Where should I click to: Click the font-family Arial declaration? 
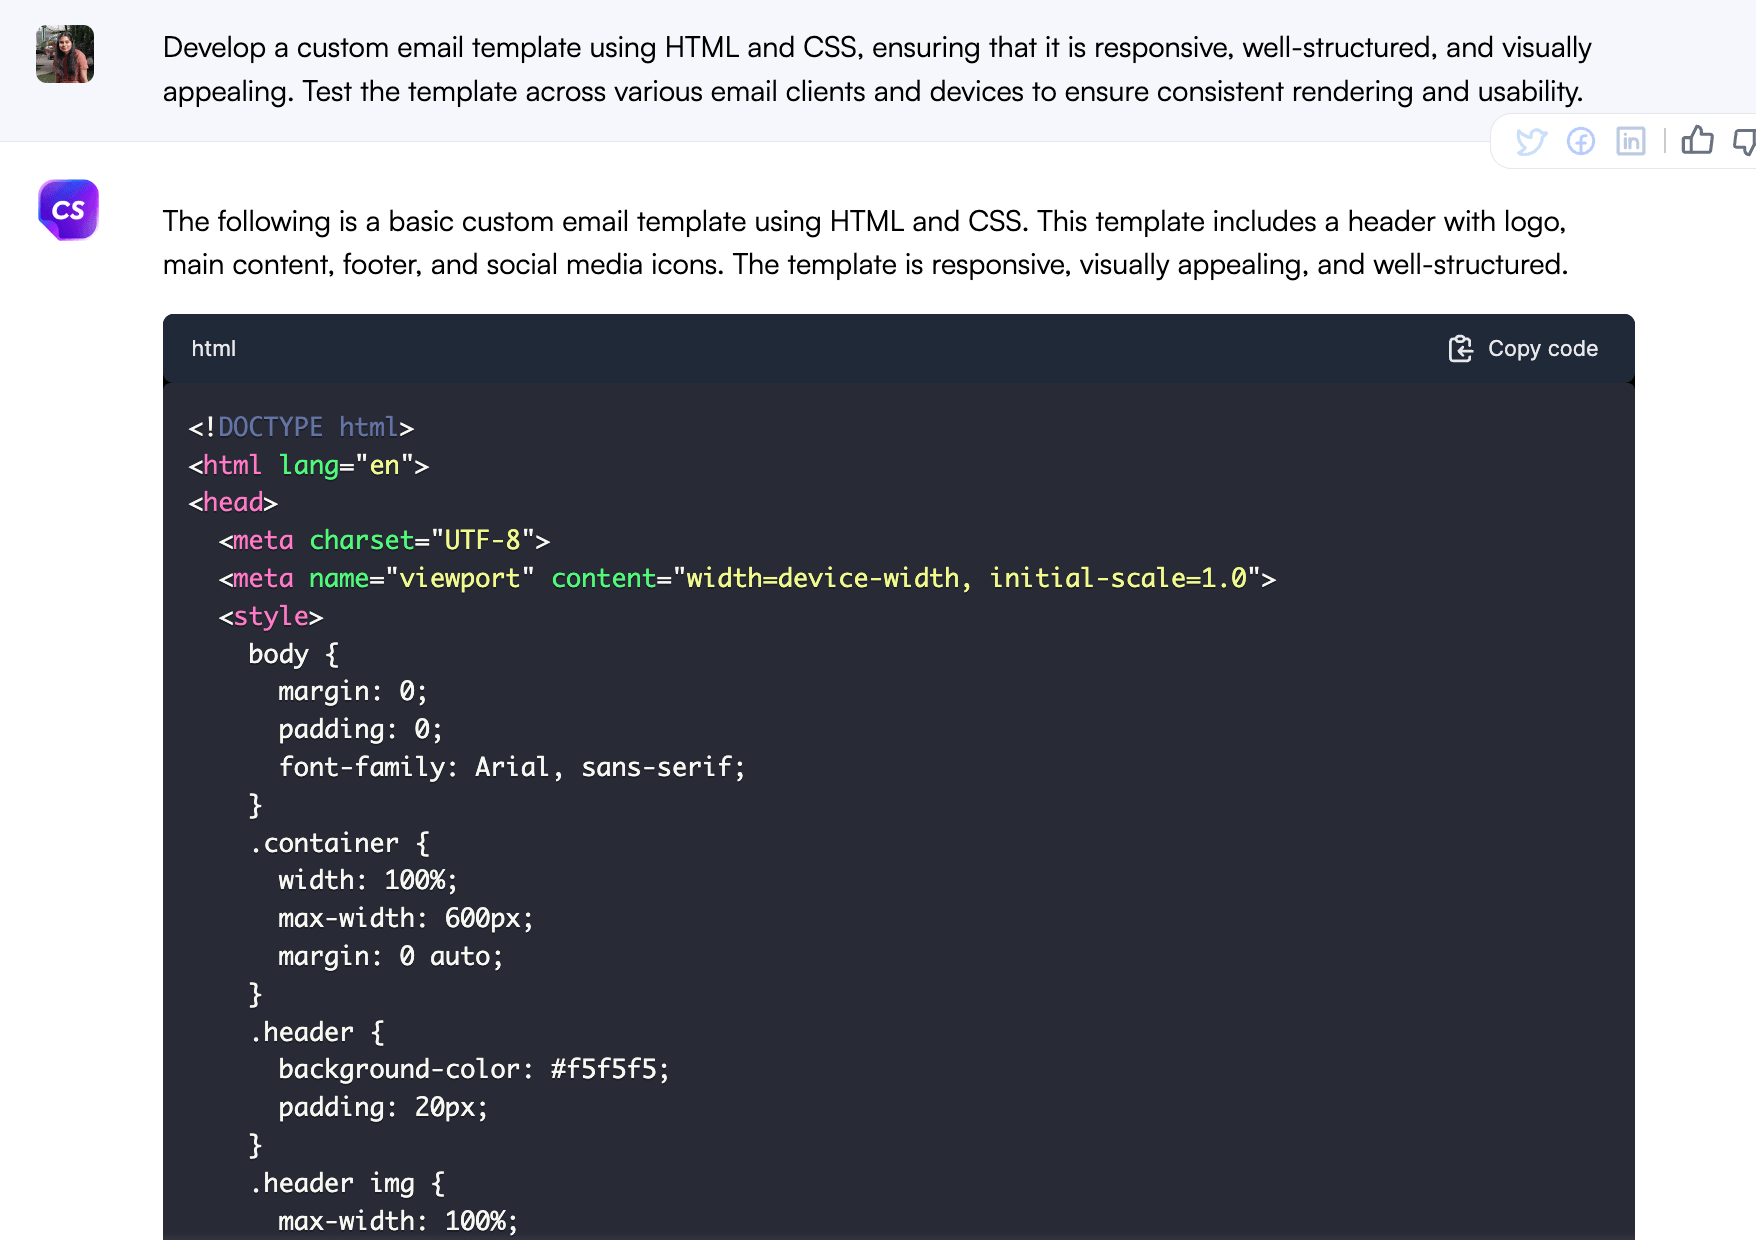511,767
